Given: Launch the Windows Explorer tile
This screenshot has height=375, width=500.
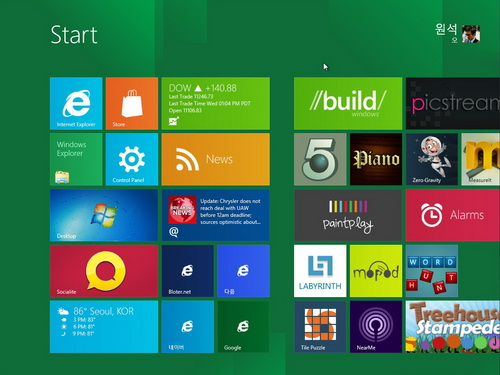Looking at the screenshot, I should pos(76,159).
